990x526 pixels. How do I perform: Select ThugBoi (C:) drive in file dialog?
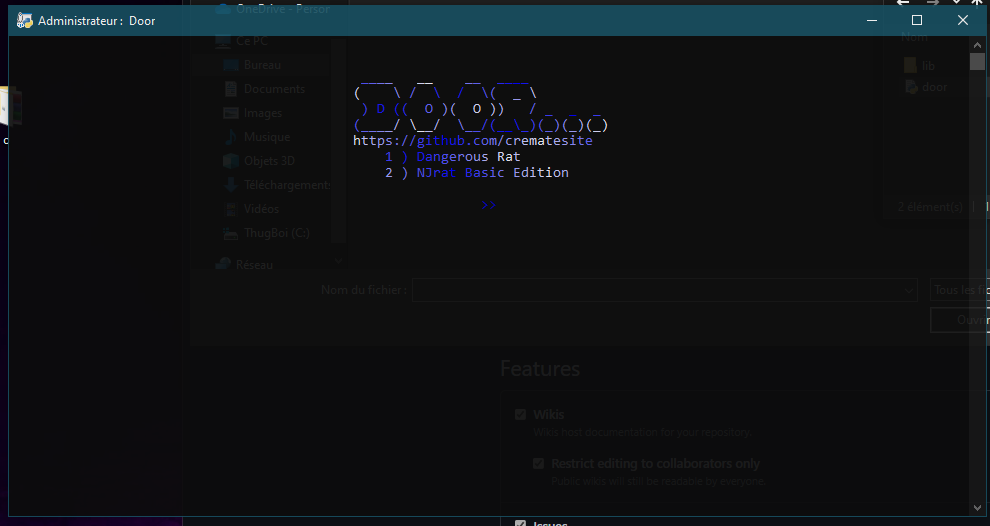tap(266, 233)
